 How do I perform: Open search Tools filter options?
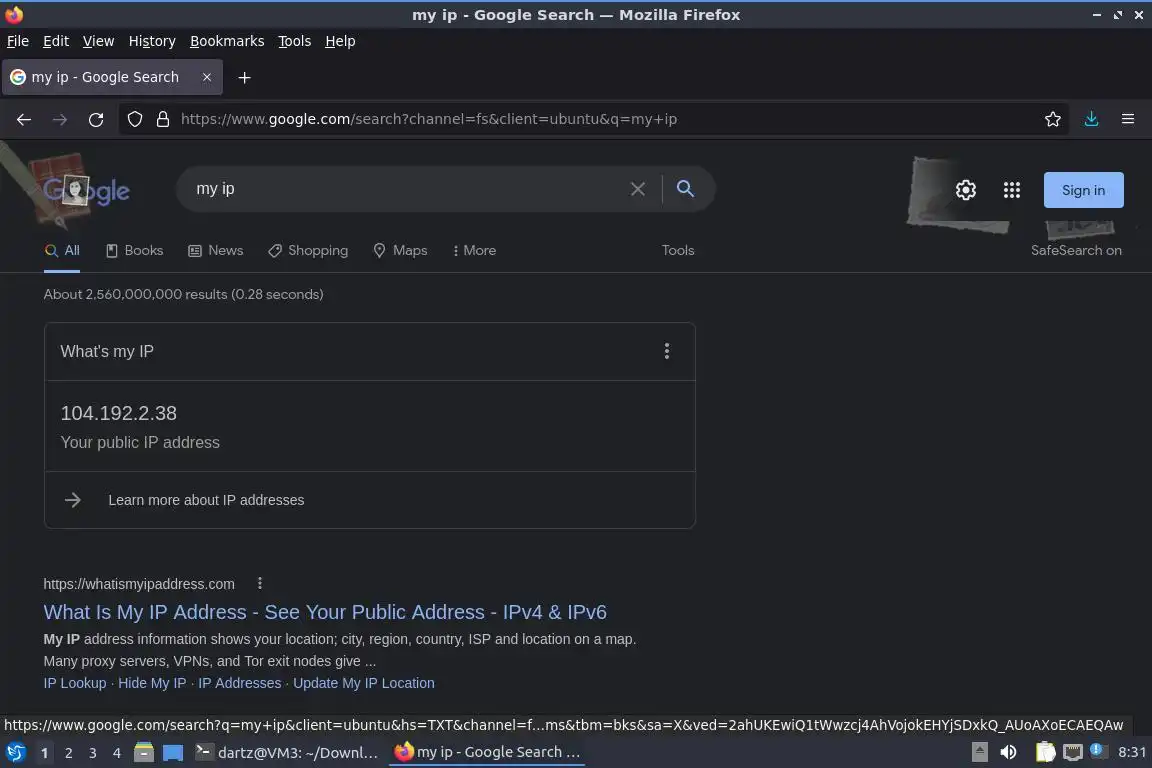pyautogui.click(x=678, y=251)
